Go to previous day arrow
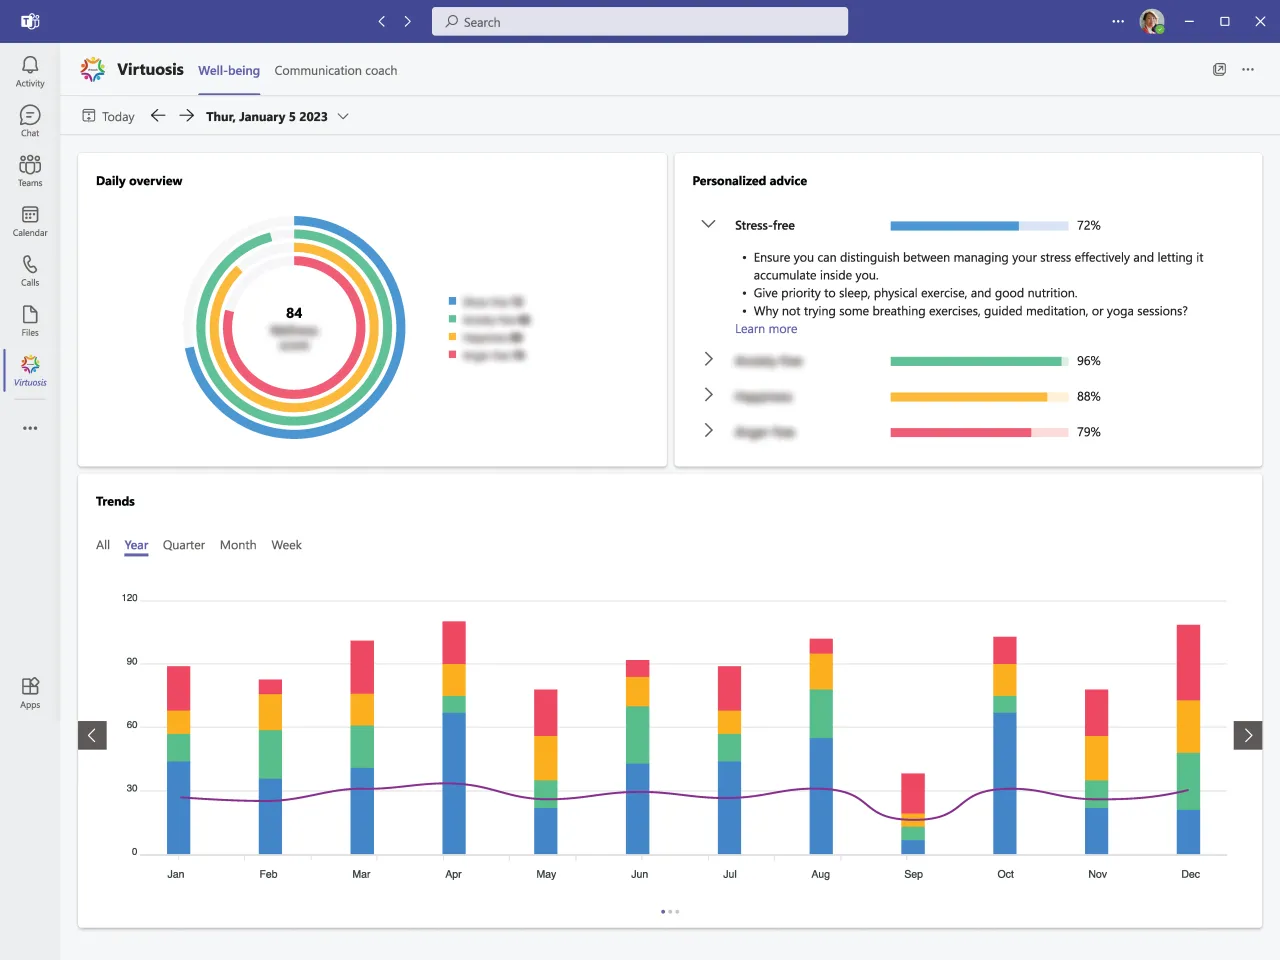 click(x=158, y=116)
